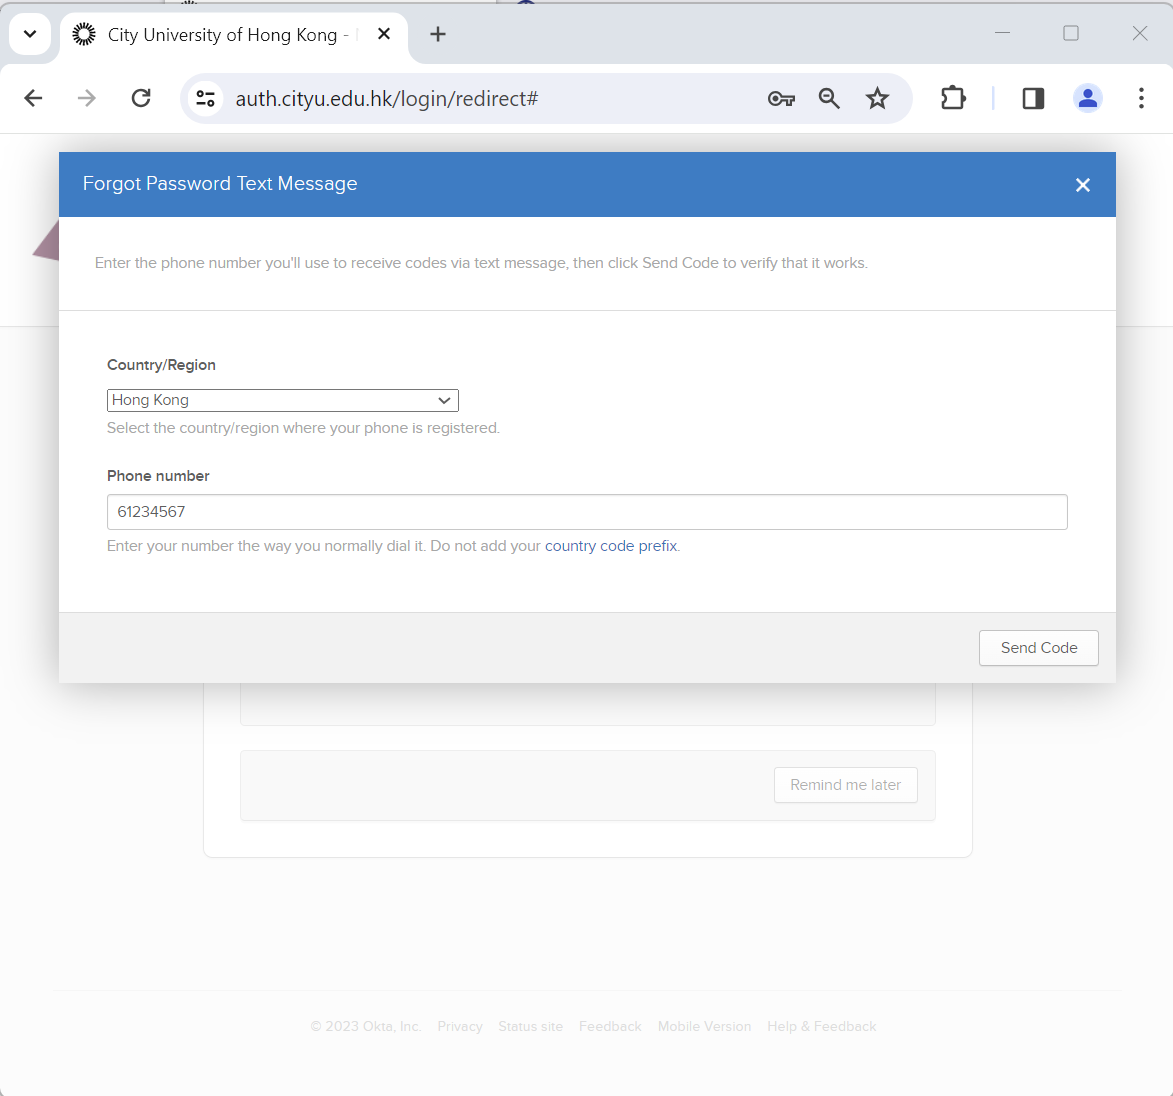Click the zoom magnifier icon

click(829, 98)
